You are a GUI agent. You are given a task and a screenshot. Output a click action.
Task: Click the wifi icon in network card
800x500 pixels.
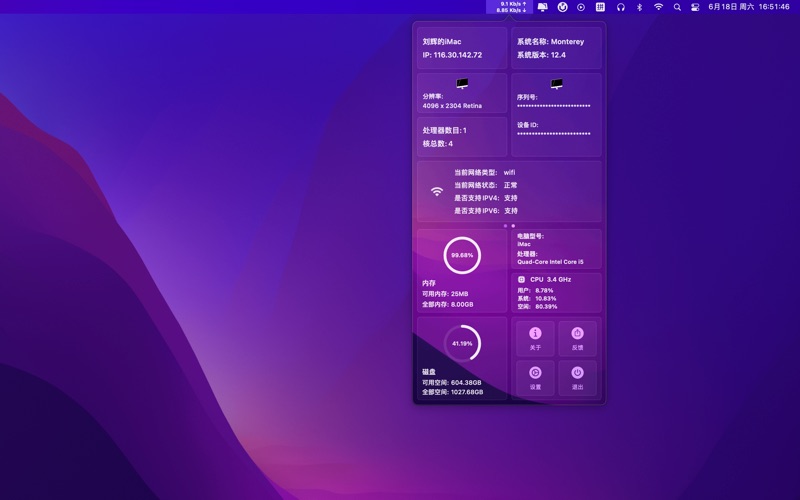click(x=437, y=192)
